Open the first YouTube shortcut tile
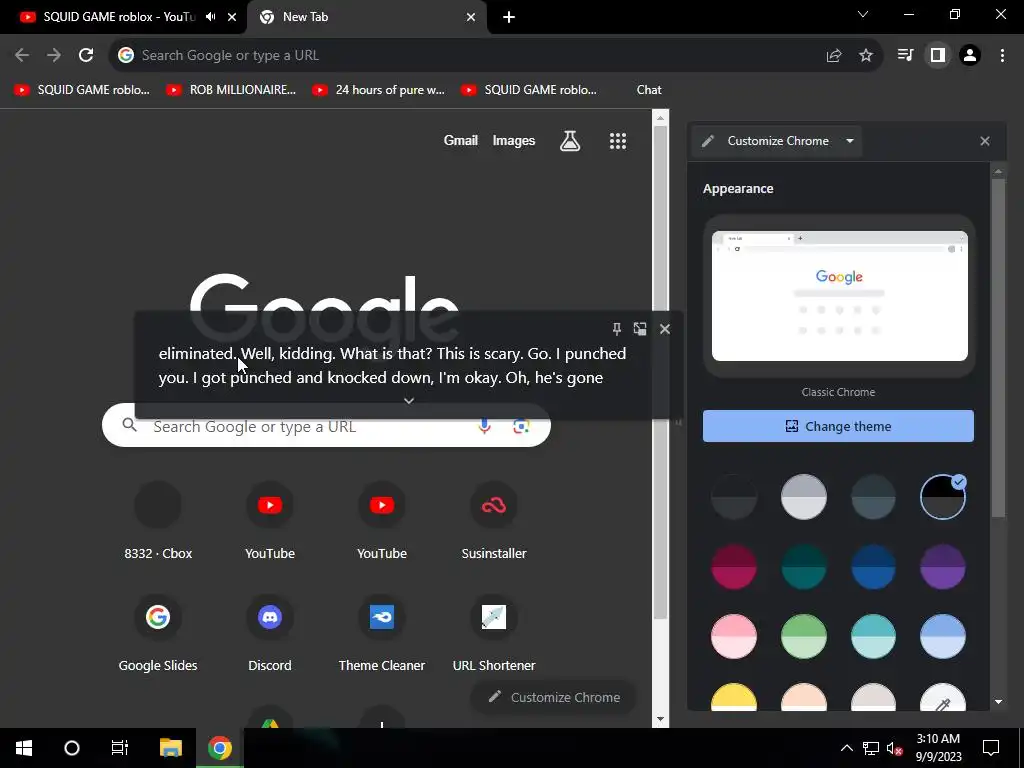Screen dimensions: 1024x768 tap(270, 522)
